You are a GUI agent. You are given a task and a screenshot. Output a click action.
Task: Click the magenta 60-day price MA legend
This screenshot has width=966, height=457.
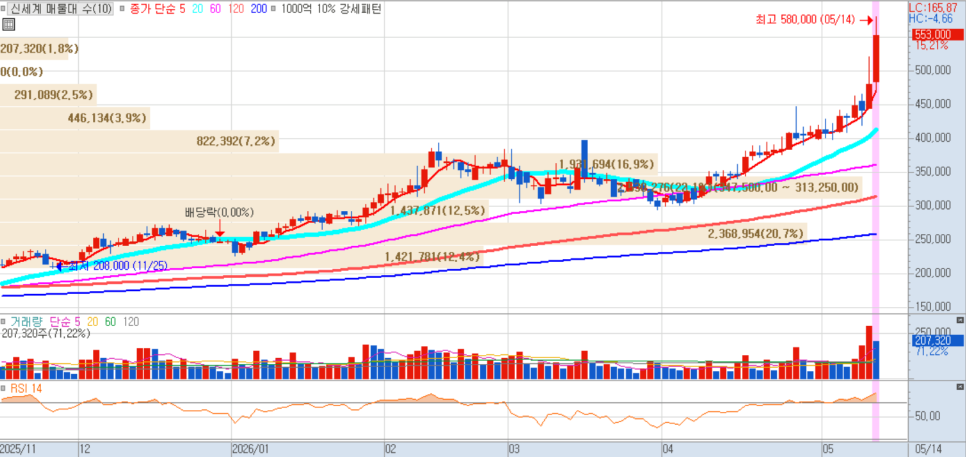214,9
